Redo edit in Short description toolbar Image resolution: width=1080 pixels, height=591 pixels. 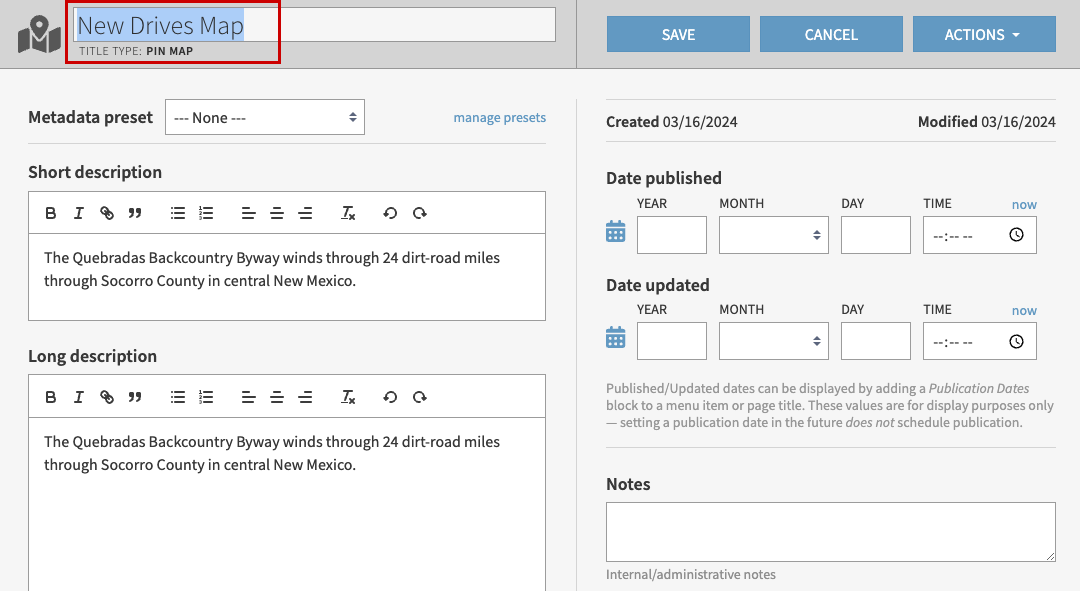pos(420,213)
